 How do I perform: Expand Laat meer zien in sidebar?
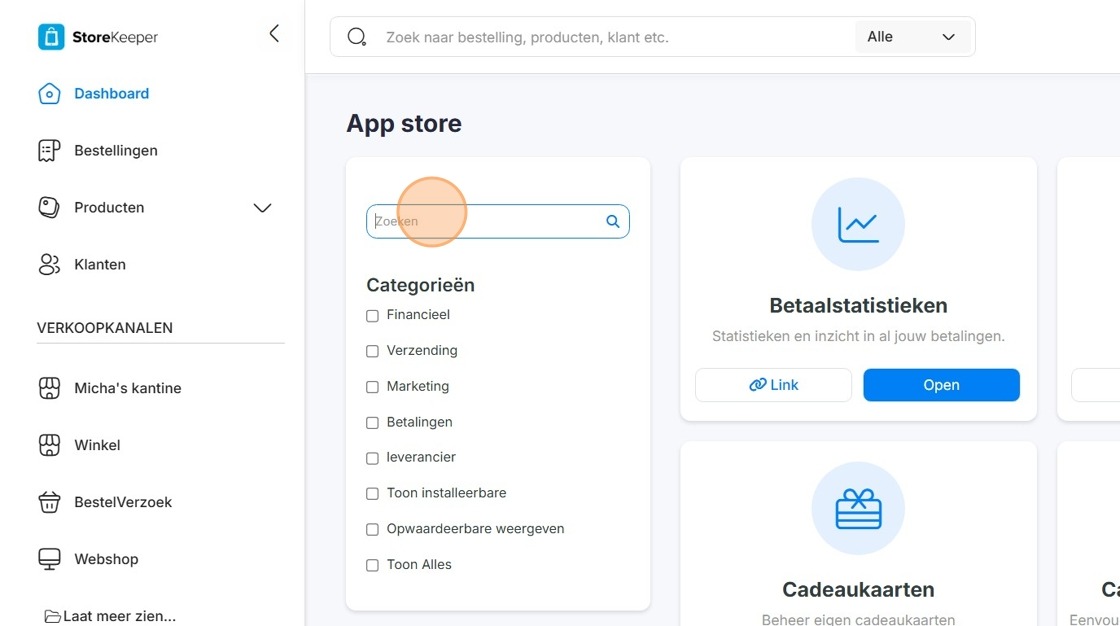(110, 616)
